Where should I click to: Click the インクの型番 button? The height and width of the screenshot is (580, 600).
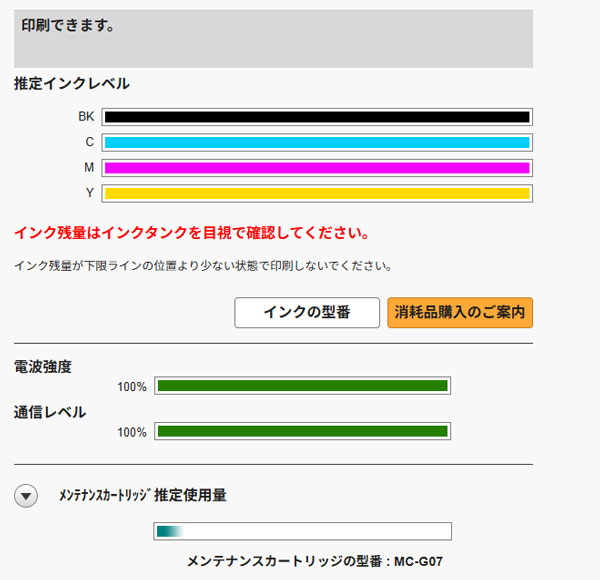(307, 313)
